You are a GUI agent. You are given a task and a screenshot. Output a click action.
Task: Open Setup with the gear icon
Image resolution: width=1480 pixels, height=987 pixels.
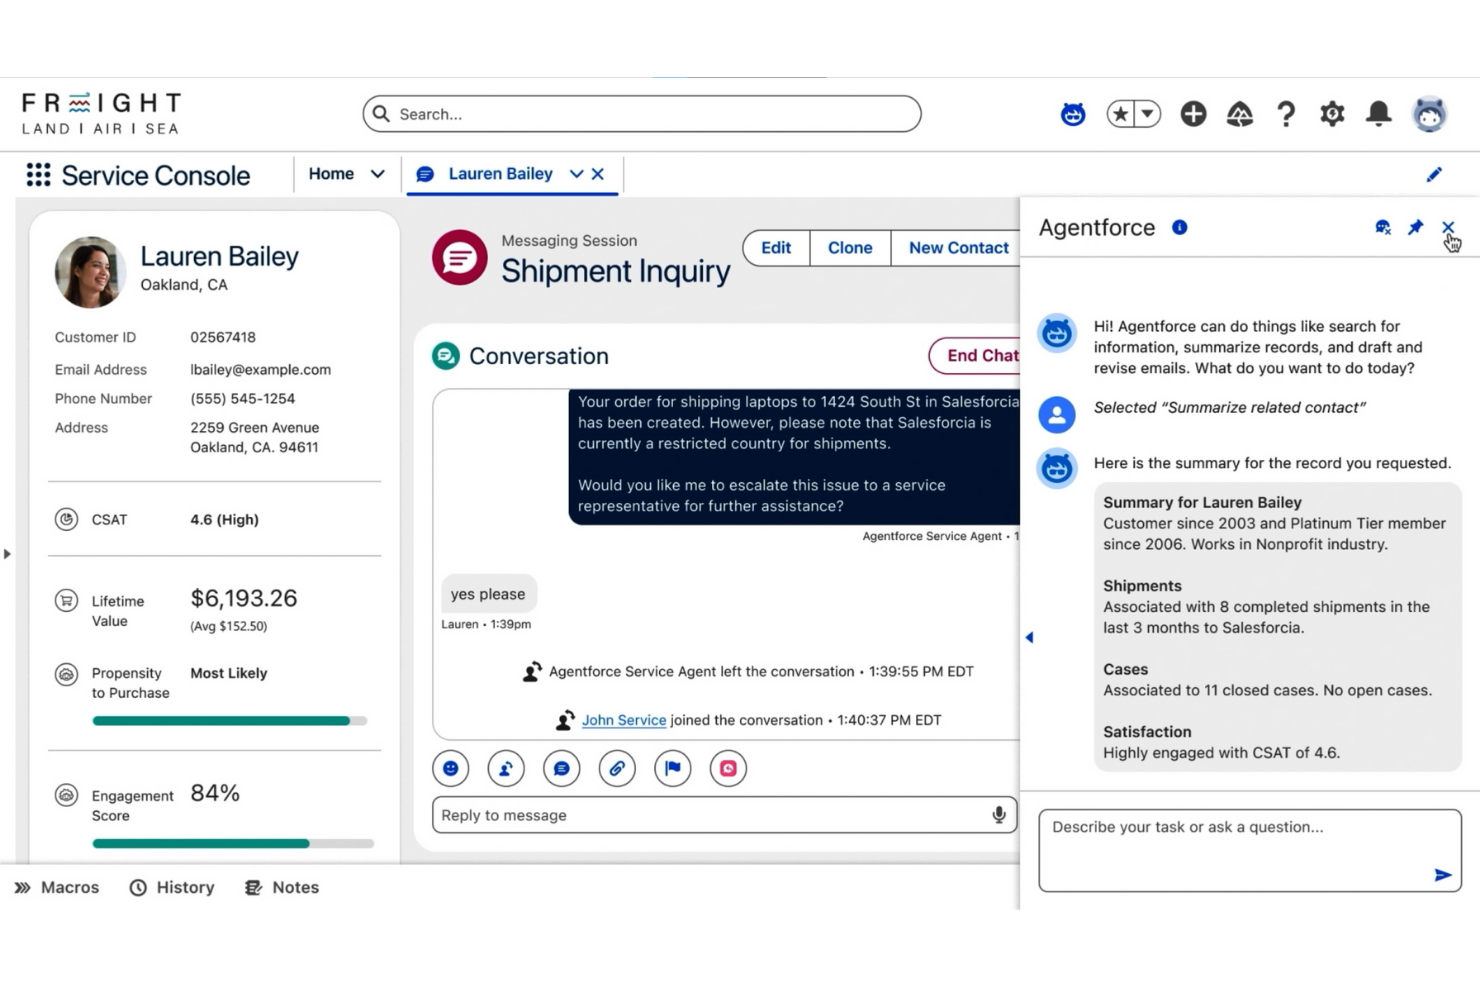(1332, 114)
